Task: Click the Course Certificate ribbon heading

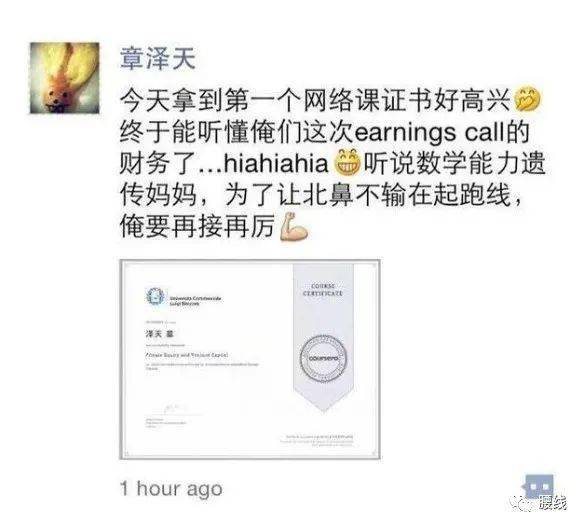Action: 323,290
